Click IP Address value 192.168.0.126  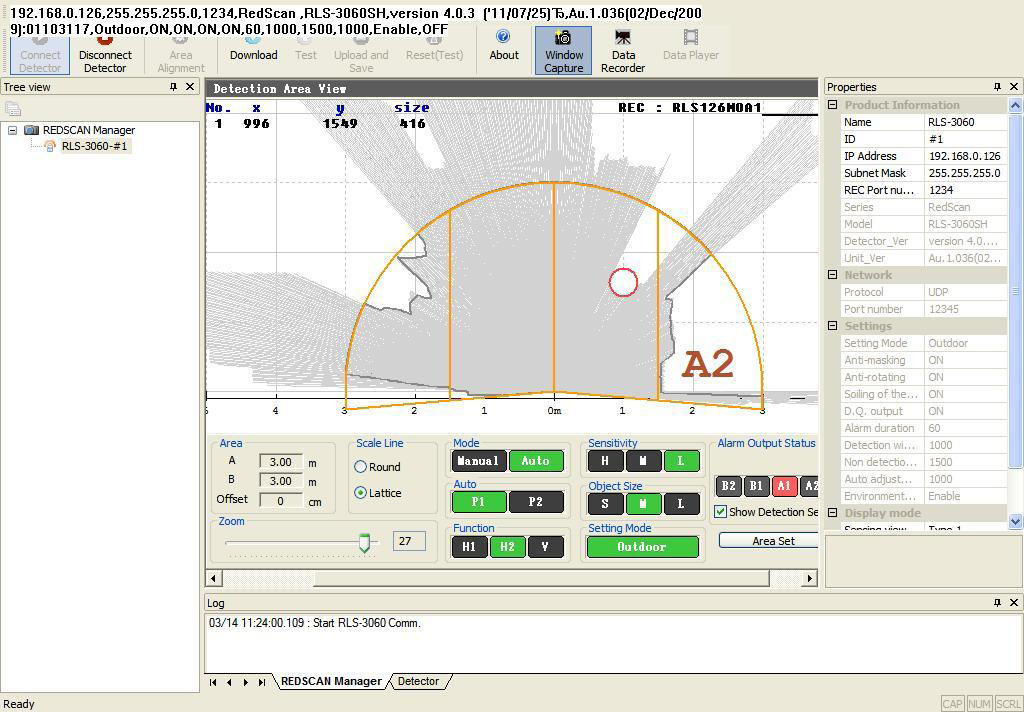(x=965, y=156)
